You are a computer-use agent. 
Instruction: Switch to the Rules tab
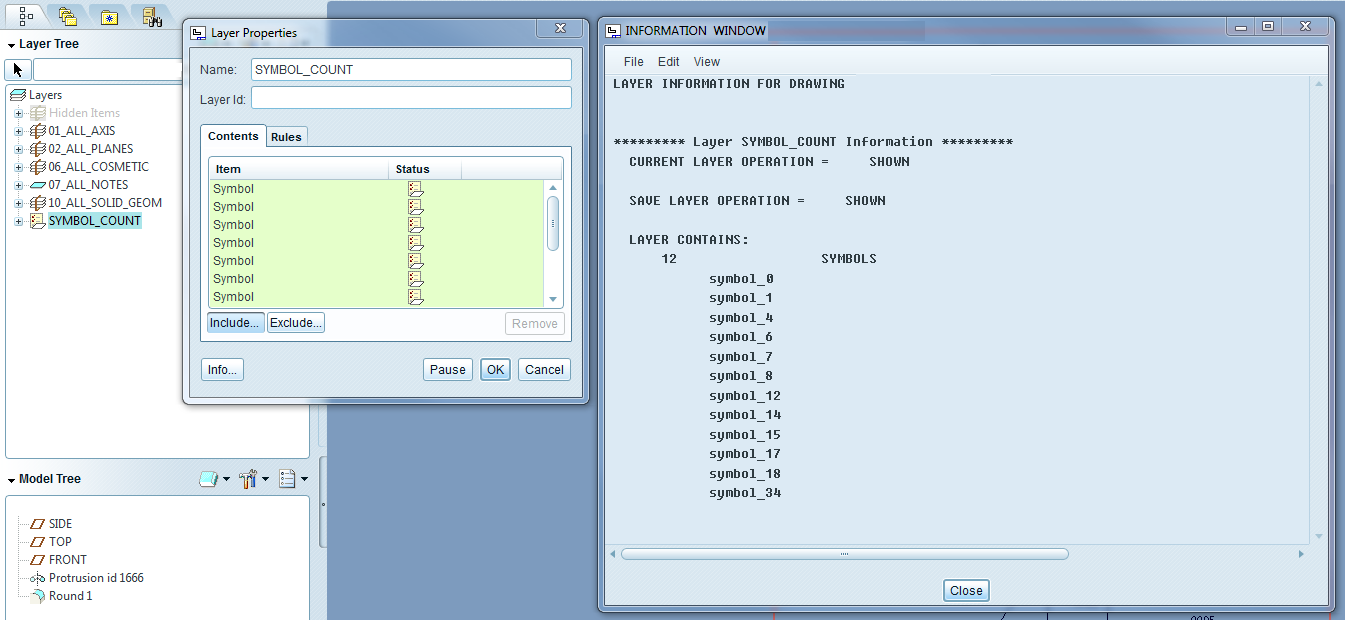286,137
